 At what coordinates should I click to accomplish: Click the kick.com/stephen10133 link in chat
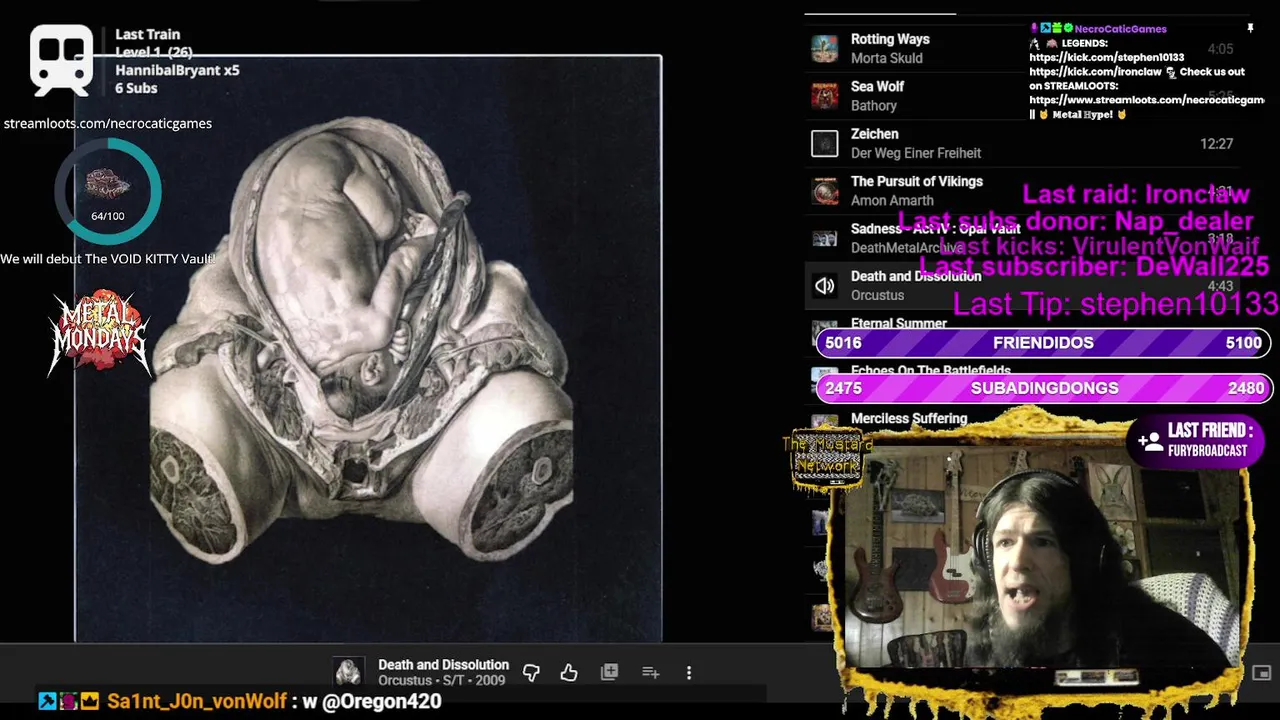coord(1107,58)
